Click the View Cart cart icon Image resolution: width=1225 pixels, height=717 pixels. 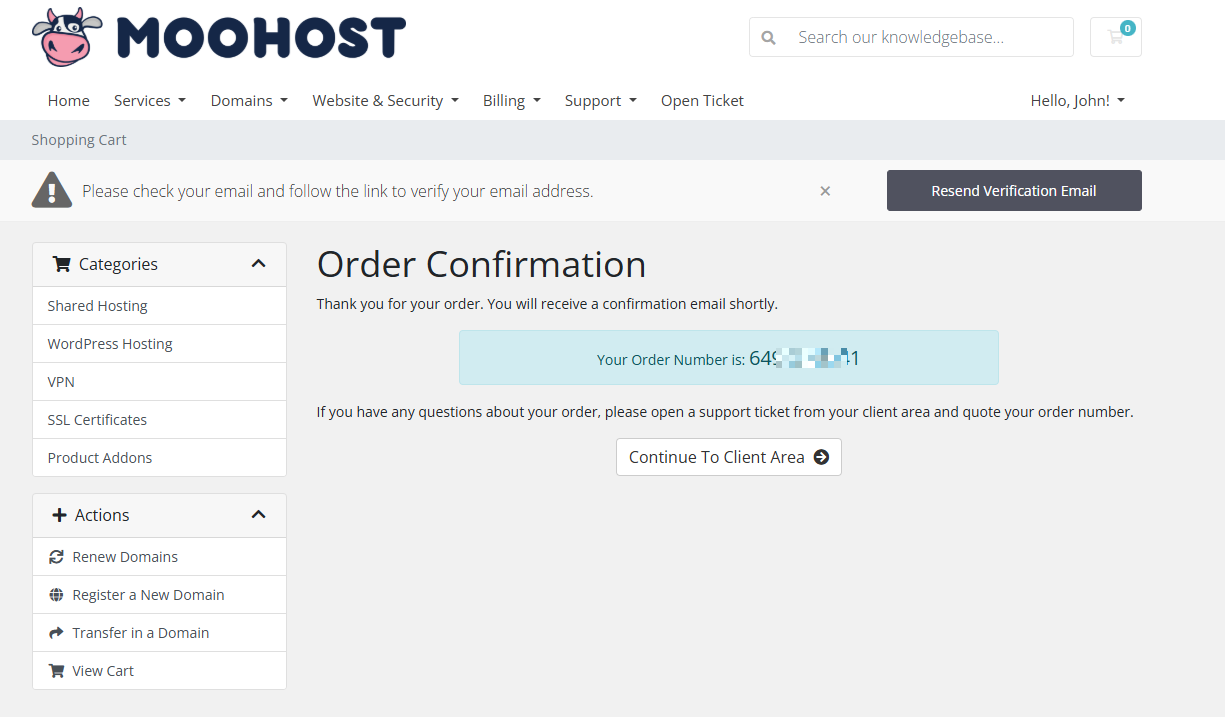(56, 671)
